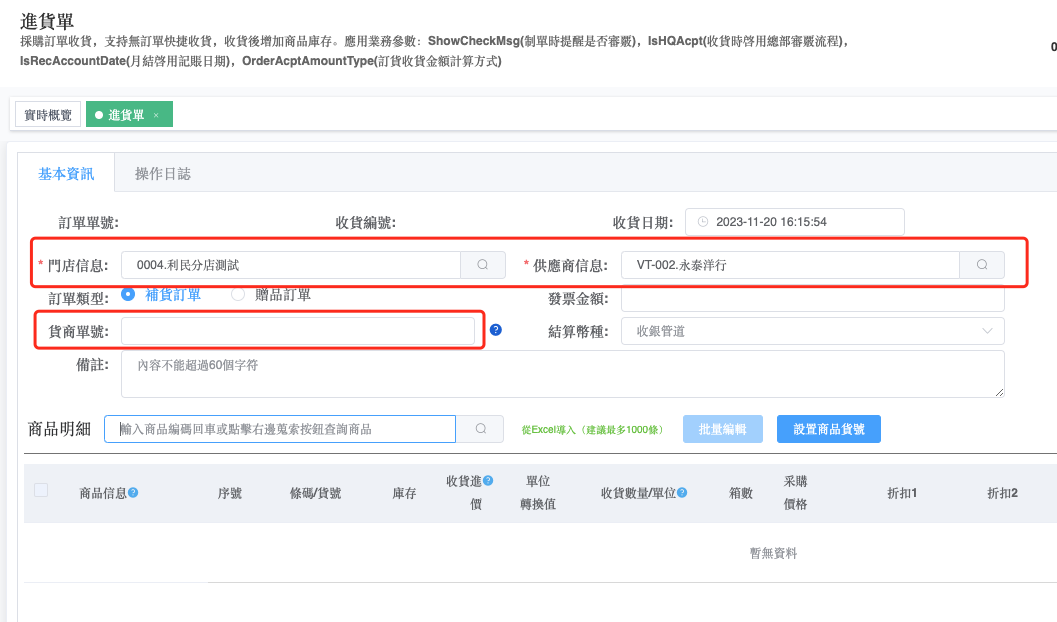The image size is (1057, 622).
Task: Tick the select-all checkbox in table header
Action: (x=41, y=490)
